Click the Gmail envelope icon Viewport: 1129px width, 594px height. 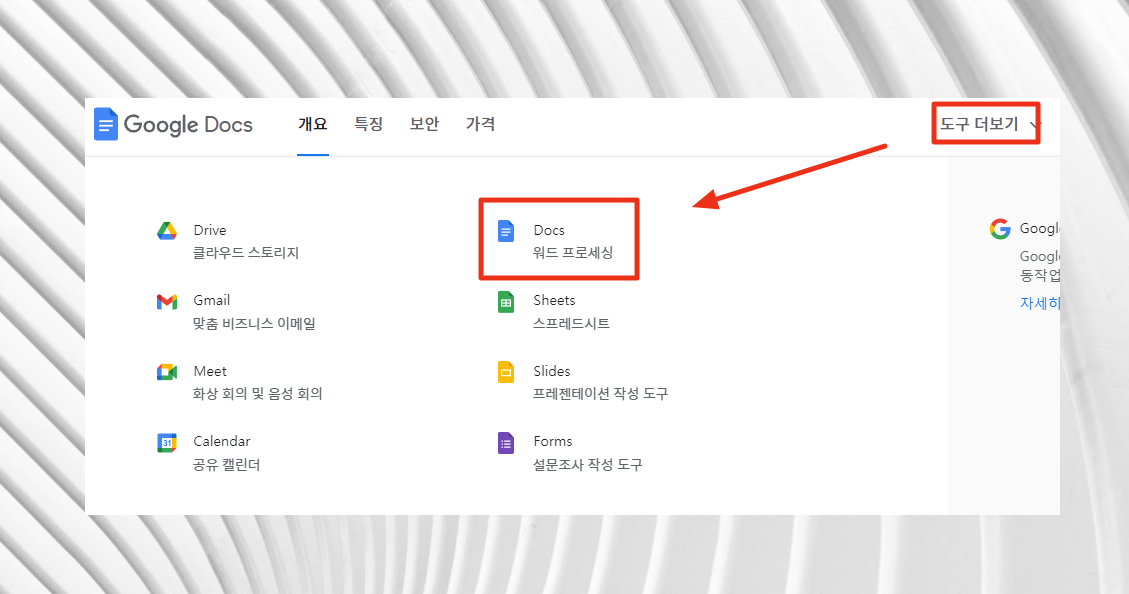click(167, 302)
